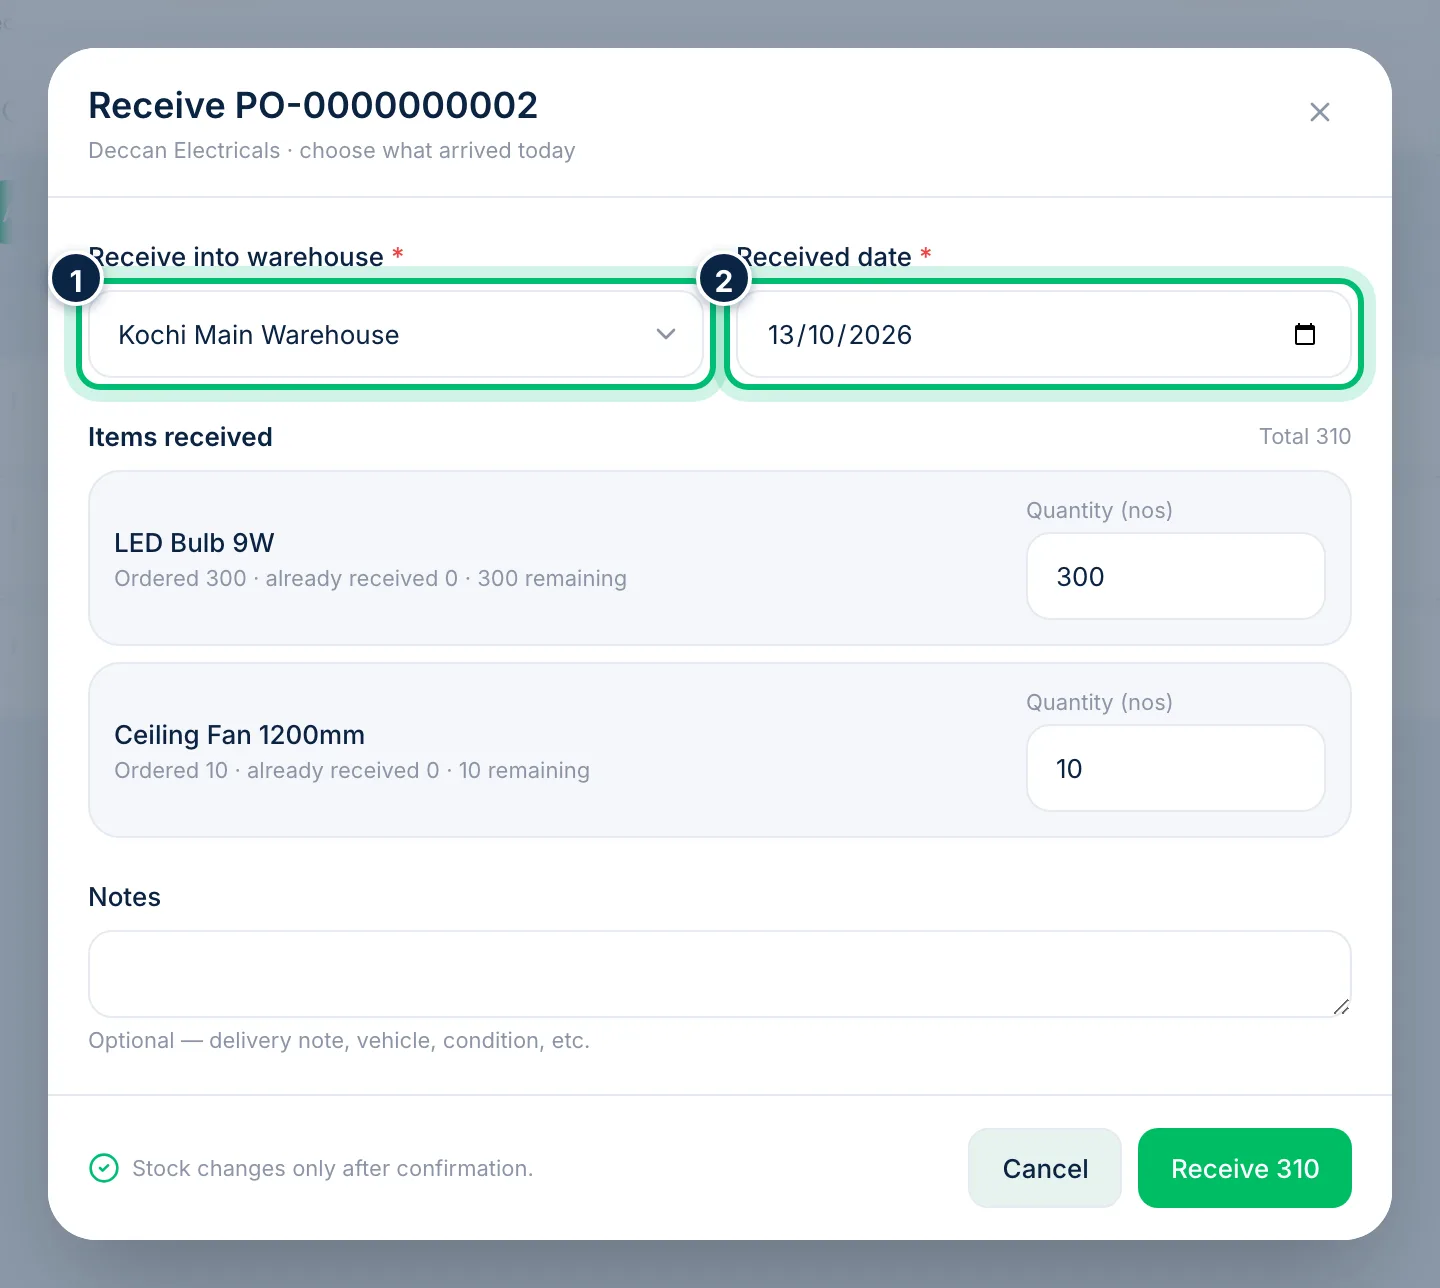
Task: Cancel the receive dialog
Action: (x=1045, y=1168)
